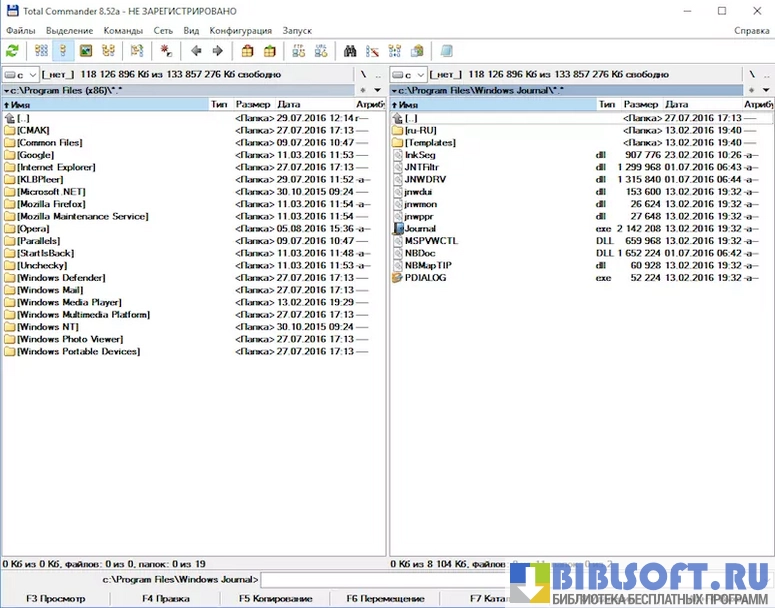Screen dimensions: 775x608
Task: Open file search with the binoculars icon
Action: (351, 51)
